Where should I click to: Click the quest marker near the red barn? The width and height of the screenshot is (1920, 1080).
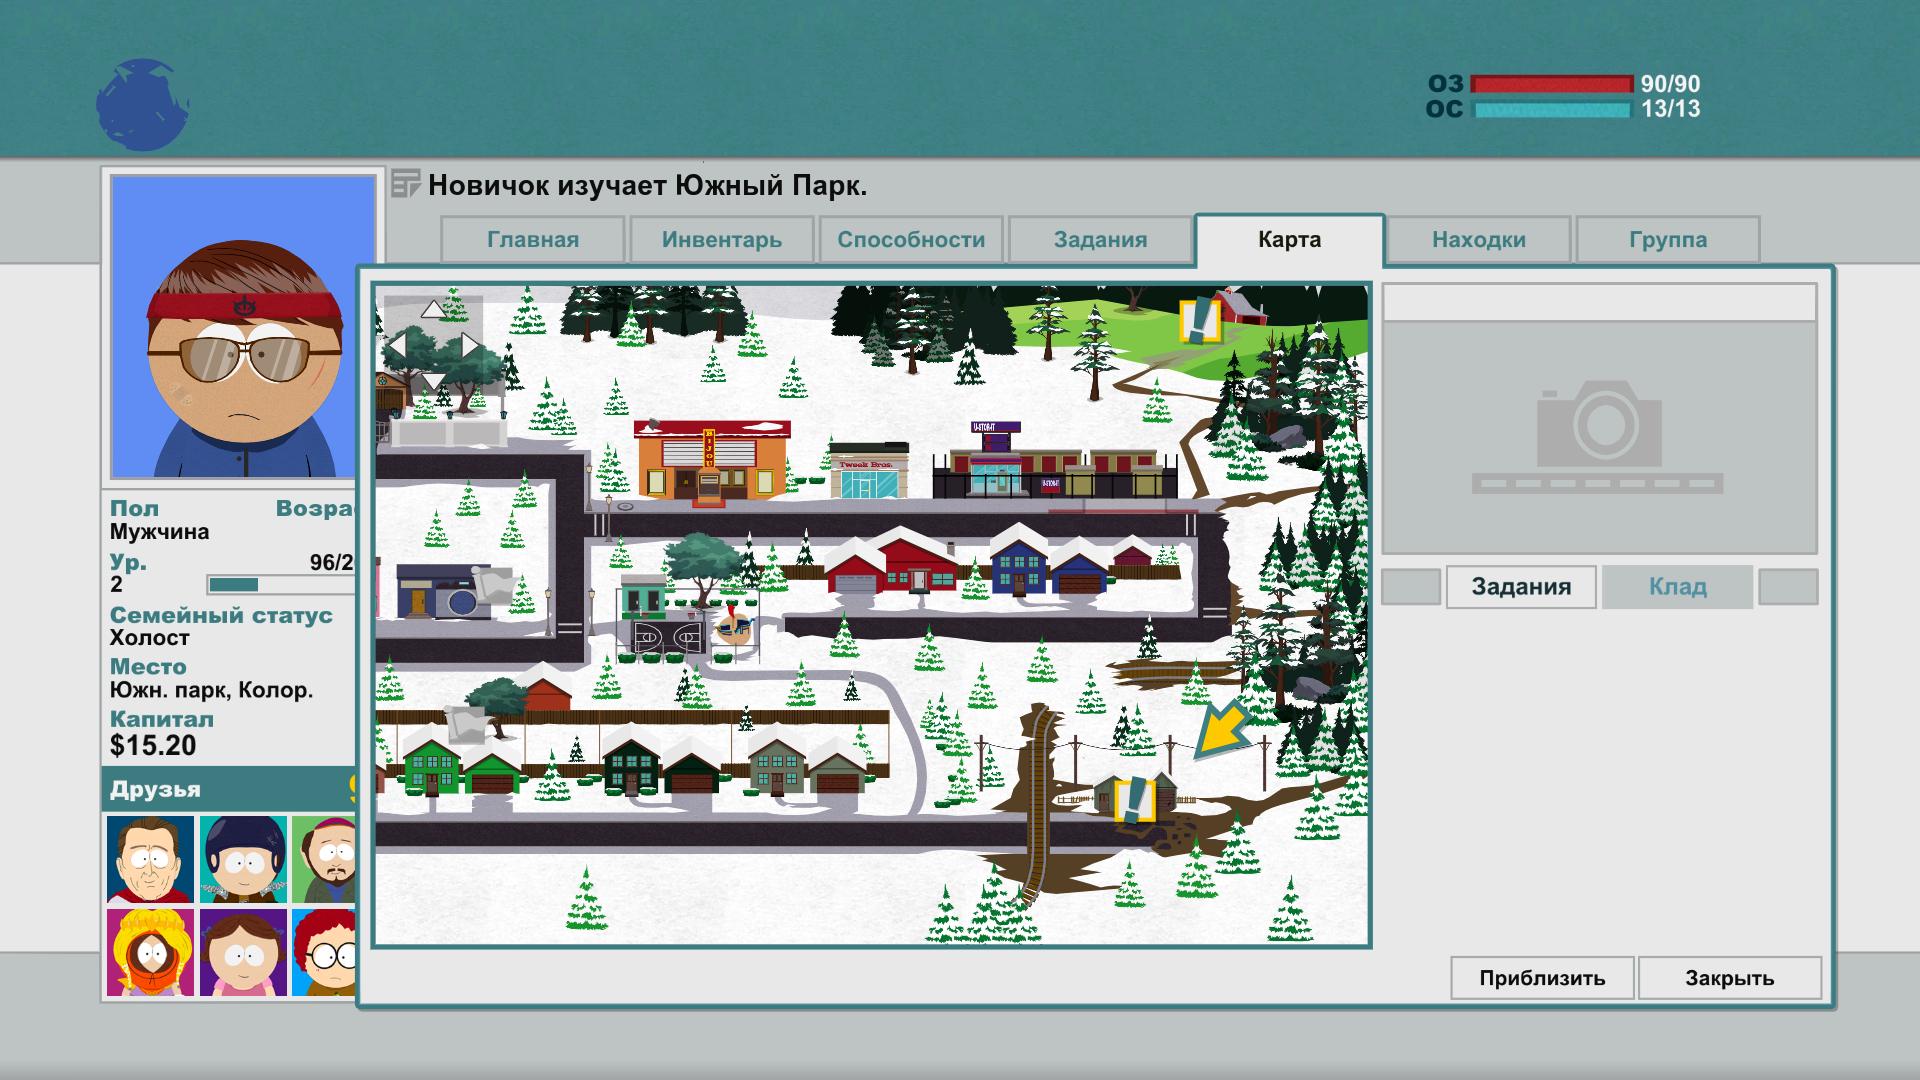tap(1200, 320)
